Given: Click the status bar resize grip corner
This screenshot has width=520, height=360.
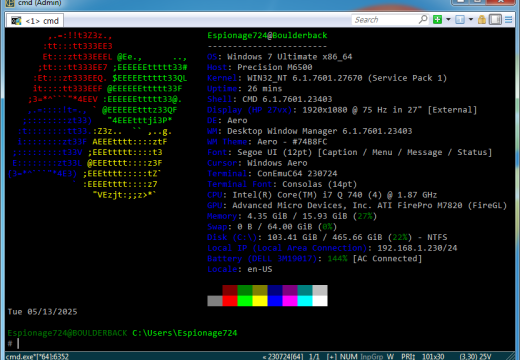Looking at the screenshot, I should [511, 356].
